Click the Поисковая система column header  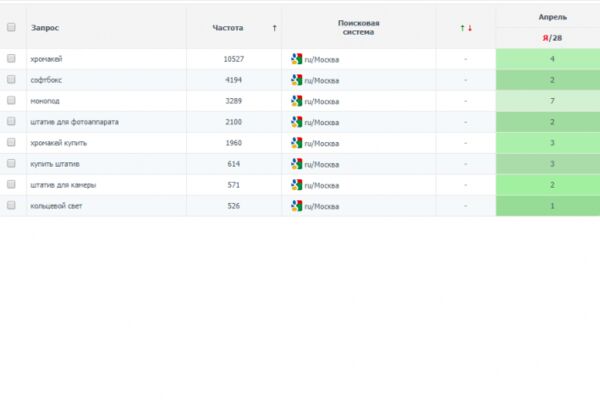[x=359, y=28]
